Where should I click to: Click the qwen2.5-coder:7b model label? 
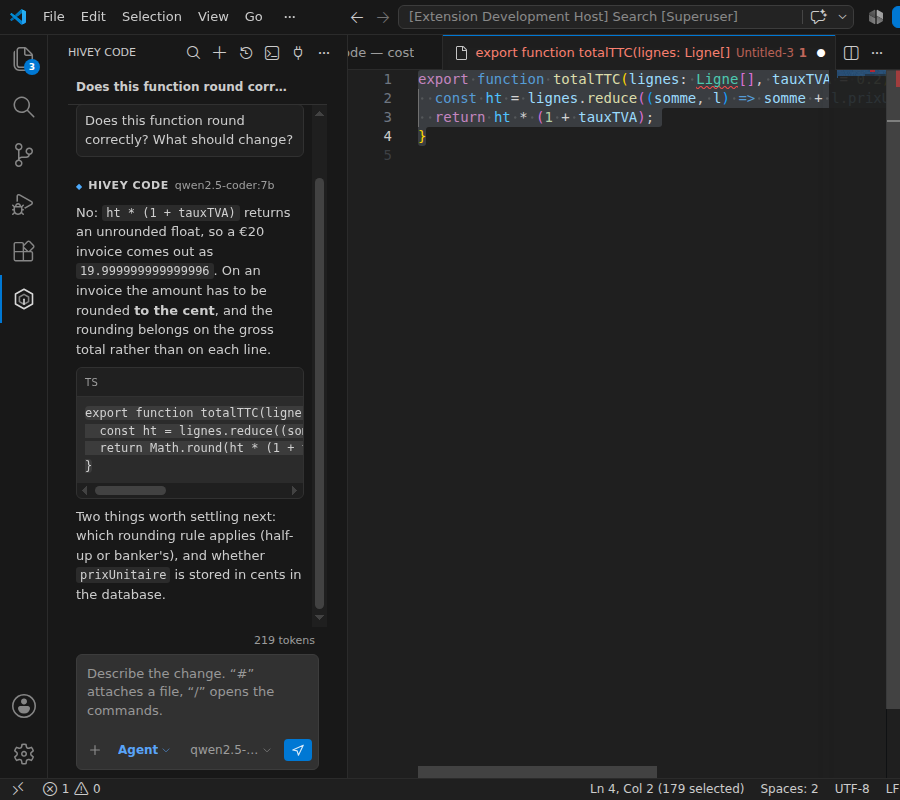click(x=224, y=185)
